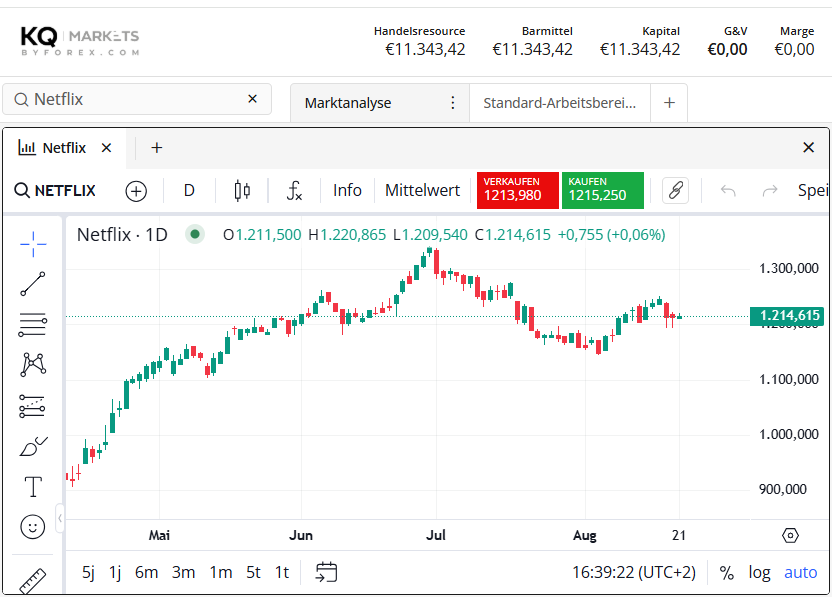This screenshot has width=832, height=597.
Task: Click the chart link icon
Action: coord(675,191)
